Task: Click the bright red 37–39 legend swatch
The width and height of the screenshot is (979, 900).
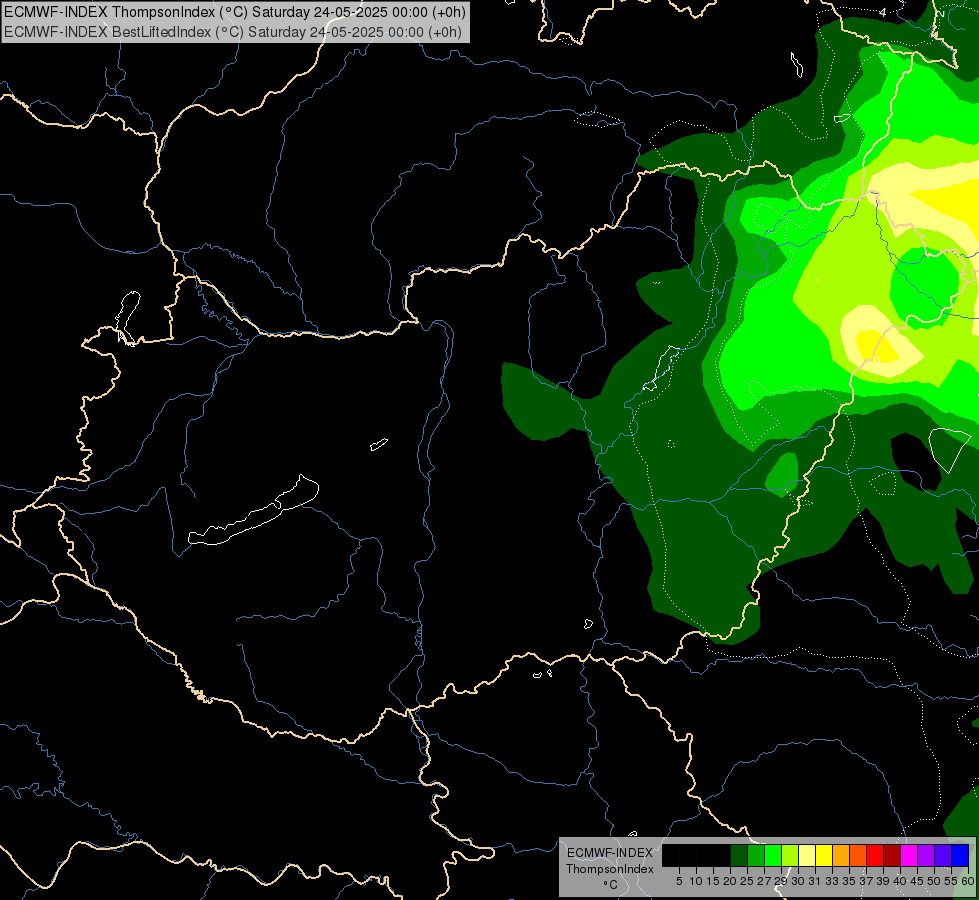Action: [x=875, y=855]
